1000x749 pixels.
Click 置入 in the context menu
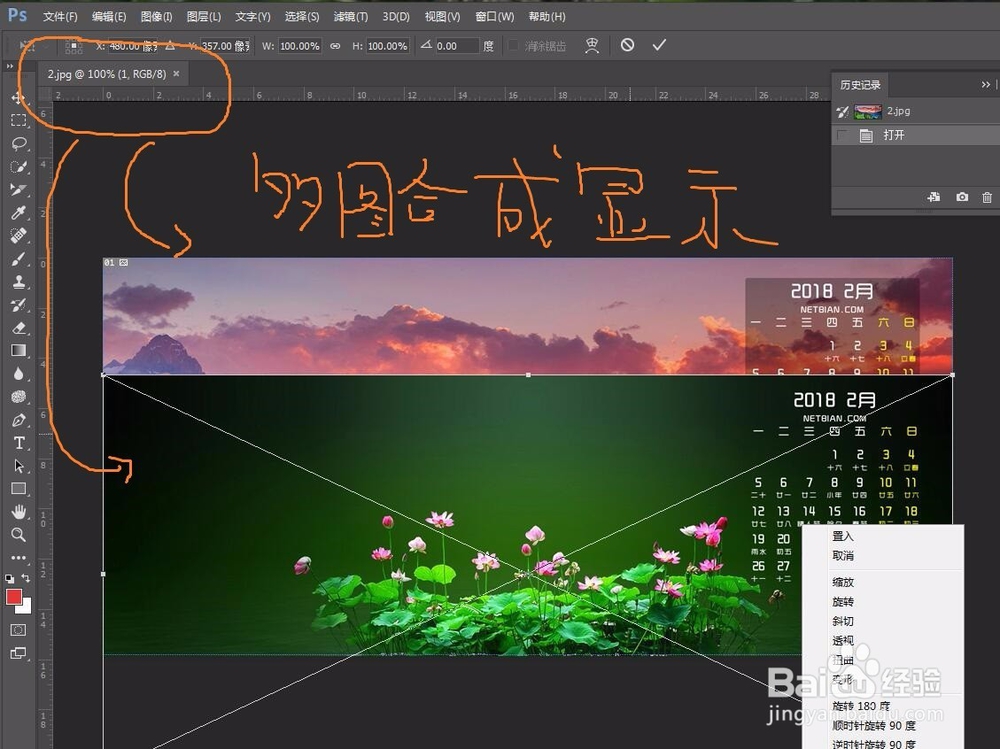pos(841,536)
